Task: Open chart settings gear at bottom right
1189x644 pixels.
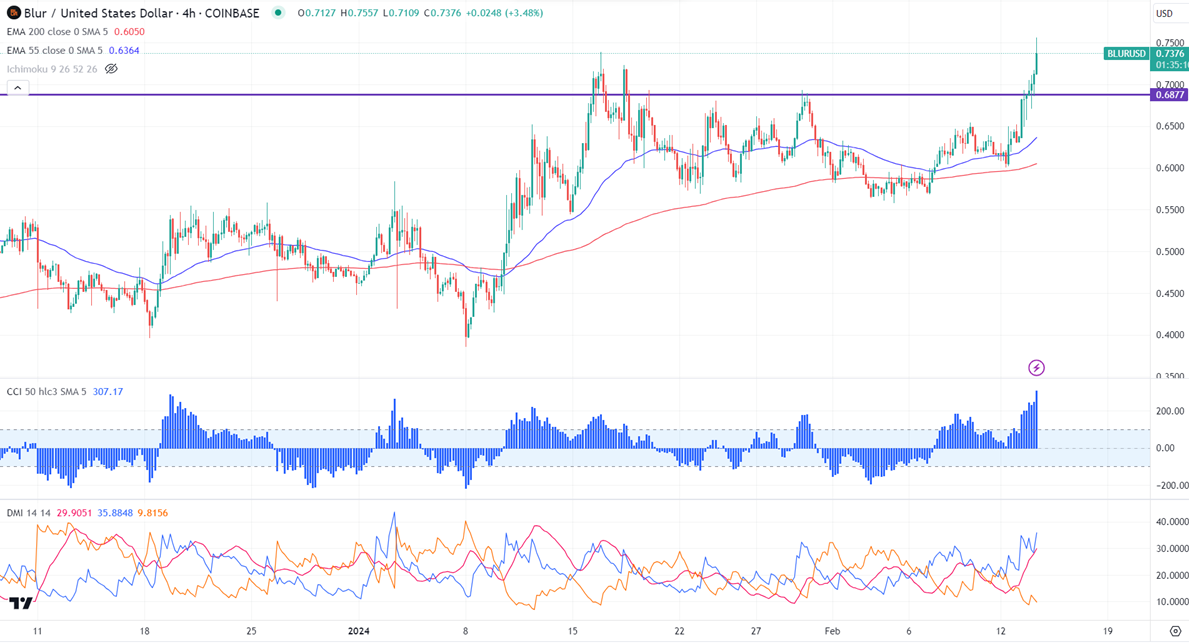Action: [1175, 631]
